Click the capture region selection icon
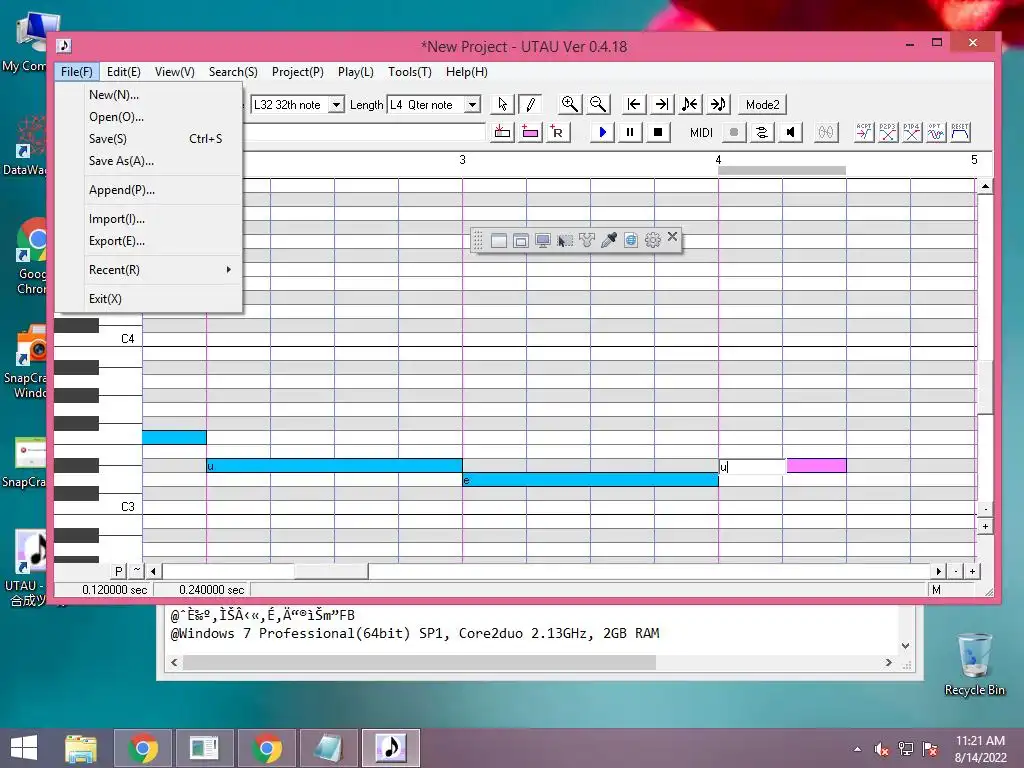 [x=565, y=241]
